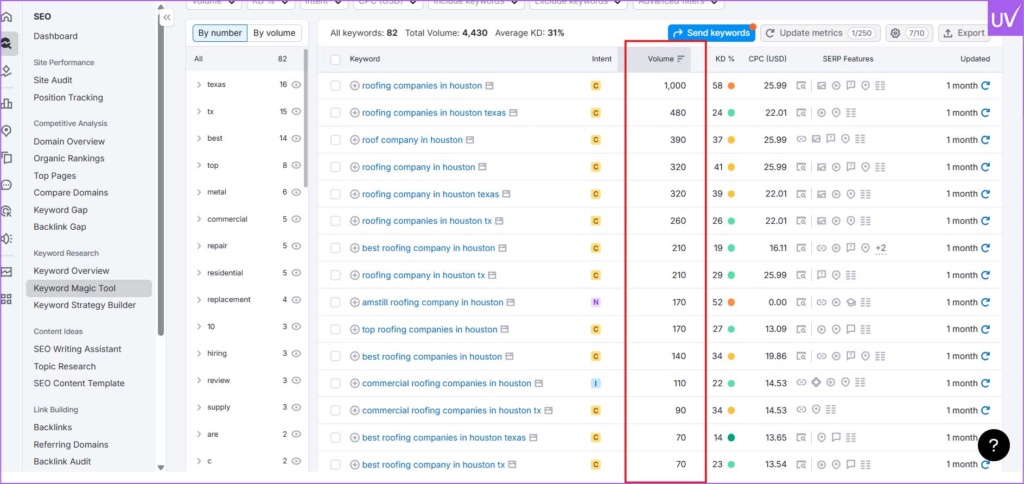
Task: Expand the best keyword group chevron
Action: [x=199, y=138]
